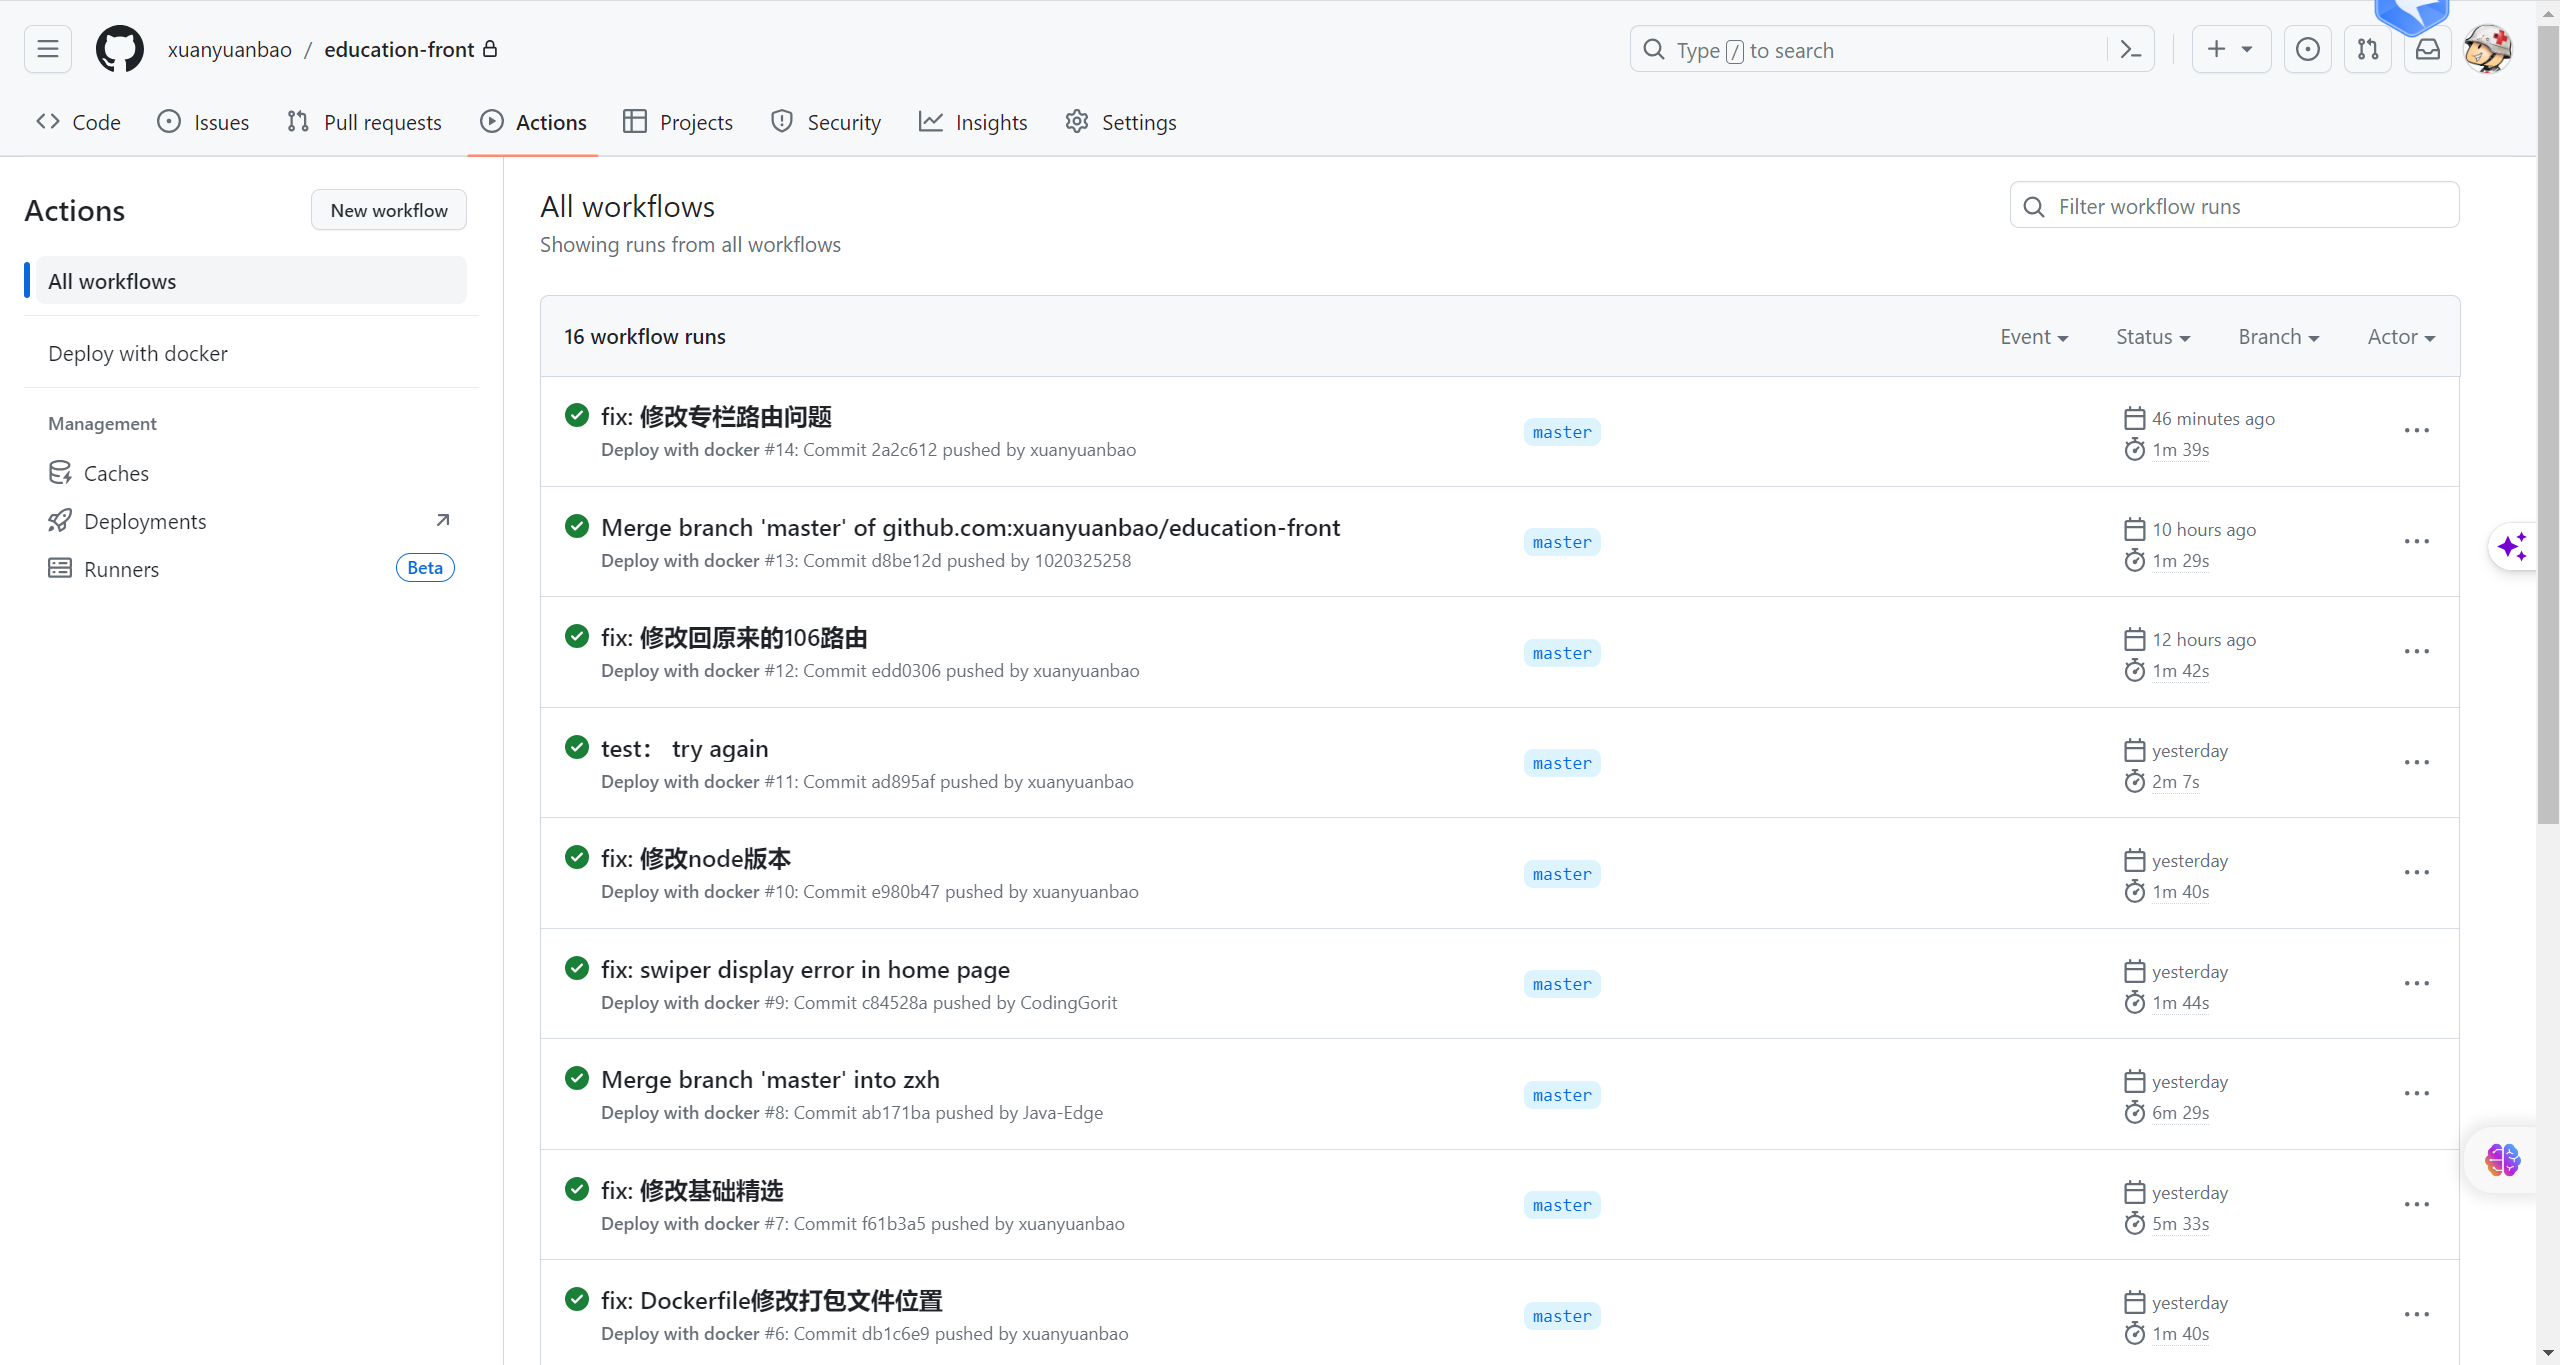
Task: Open more options for run #14
Action: tap(2416, 431)
